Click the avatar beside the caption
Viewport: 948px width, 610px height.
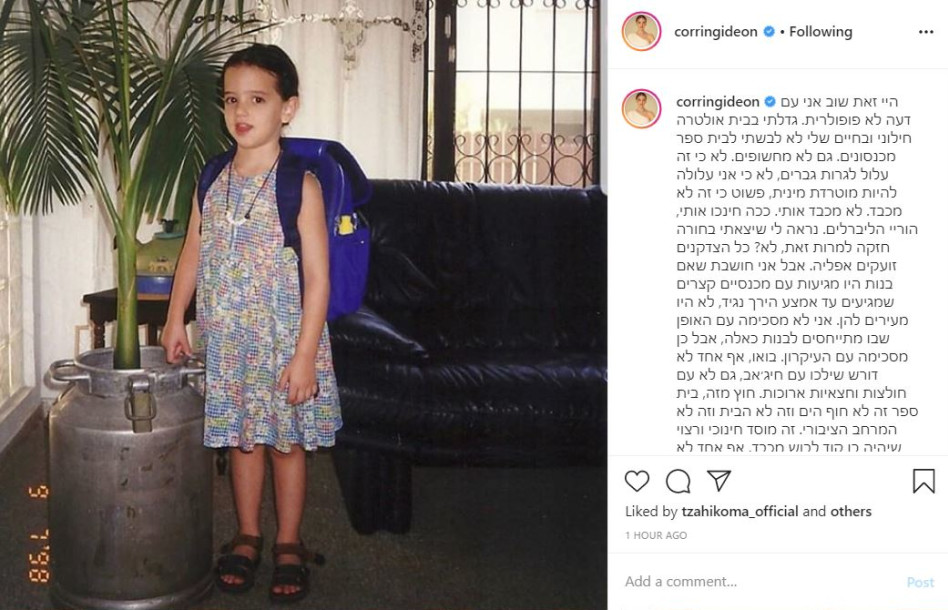click(641, 109)
